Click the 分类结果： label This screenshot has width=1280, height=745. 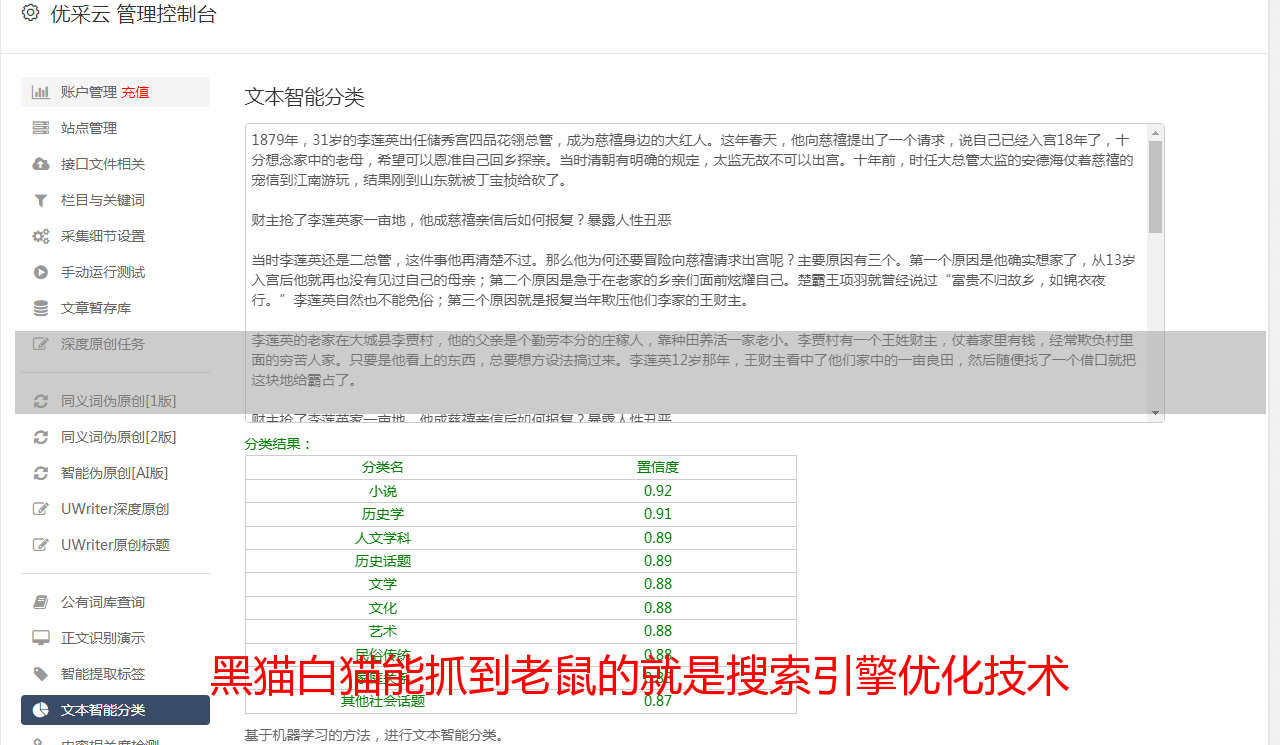pyautogui.click(x=279, y=444)
